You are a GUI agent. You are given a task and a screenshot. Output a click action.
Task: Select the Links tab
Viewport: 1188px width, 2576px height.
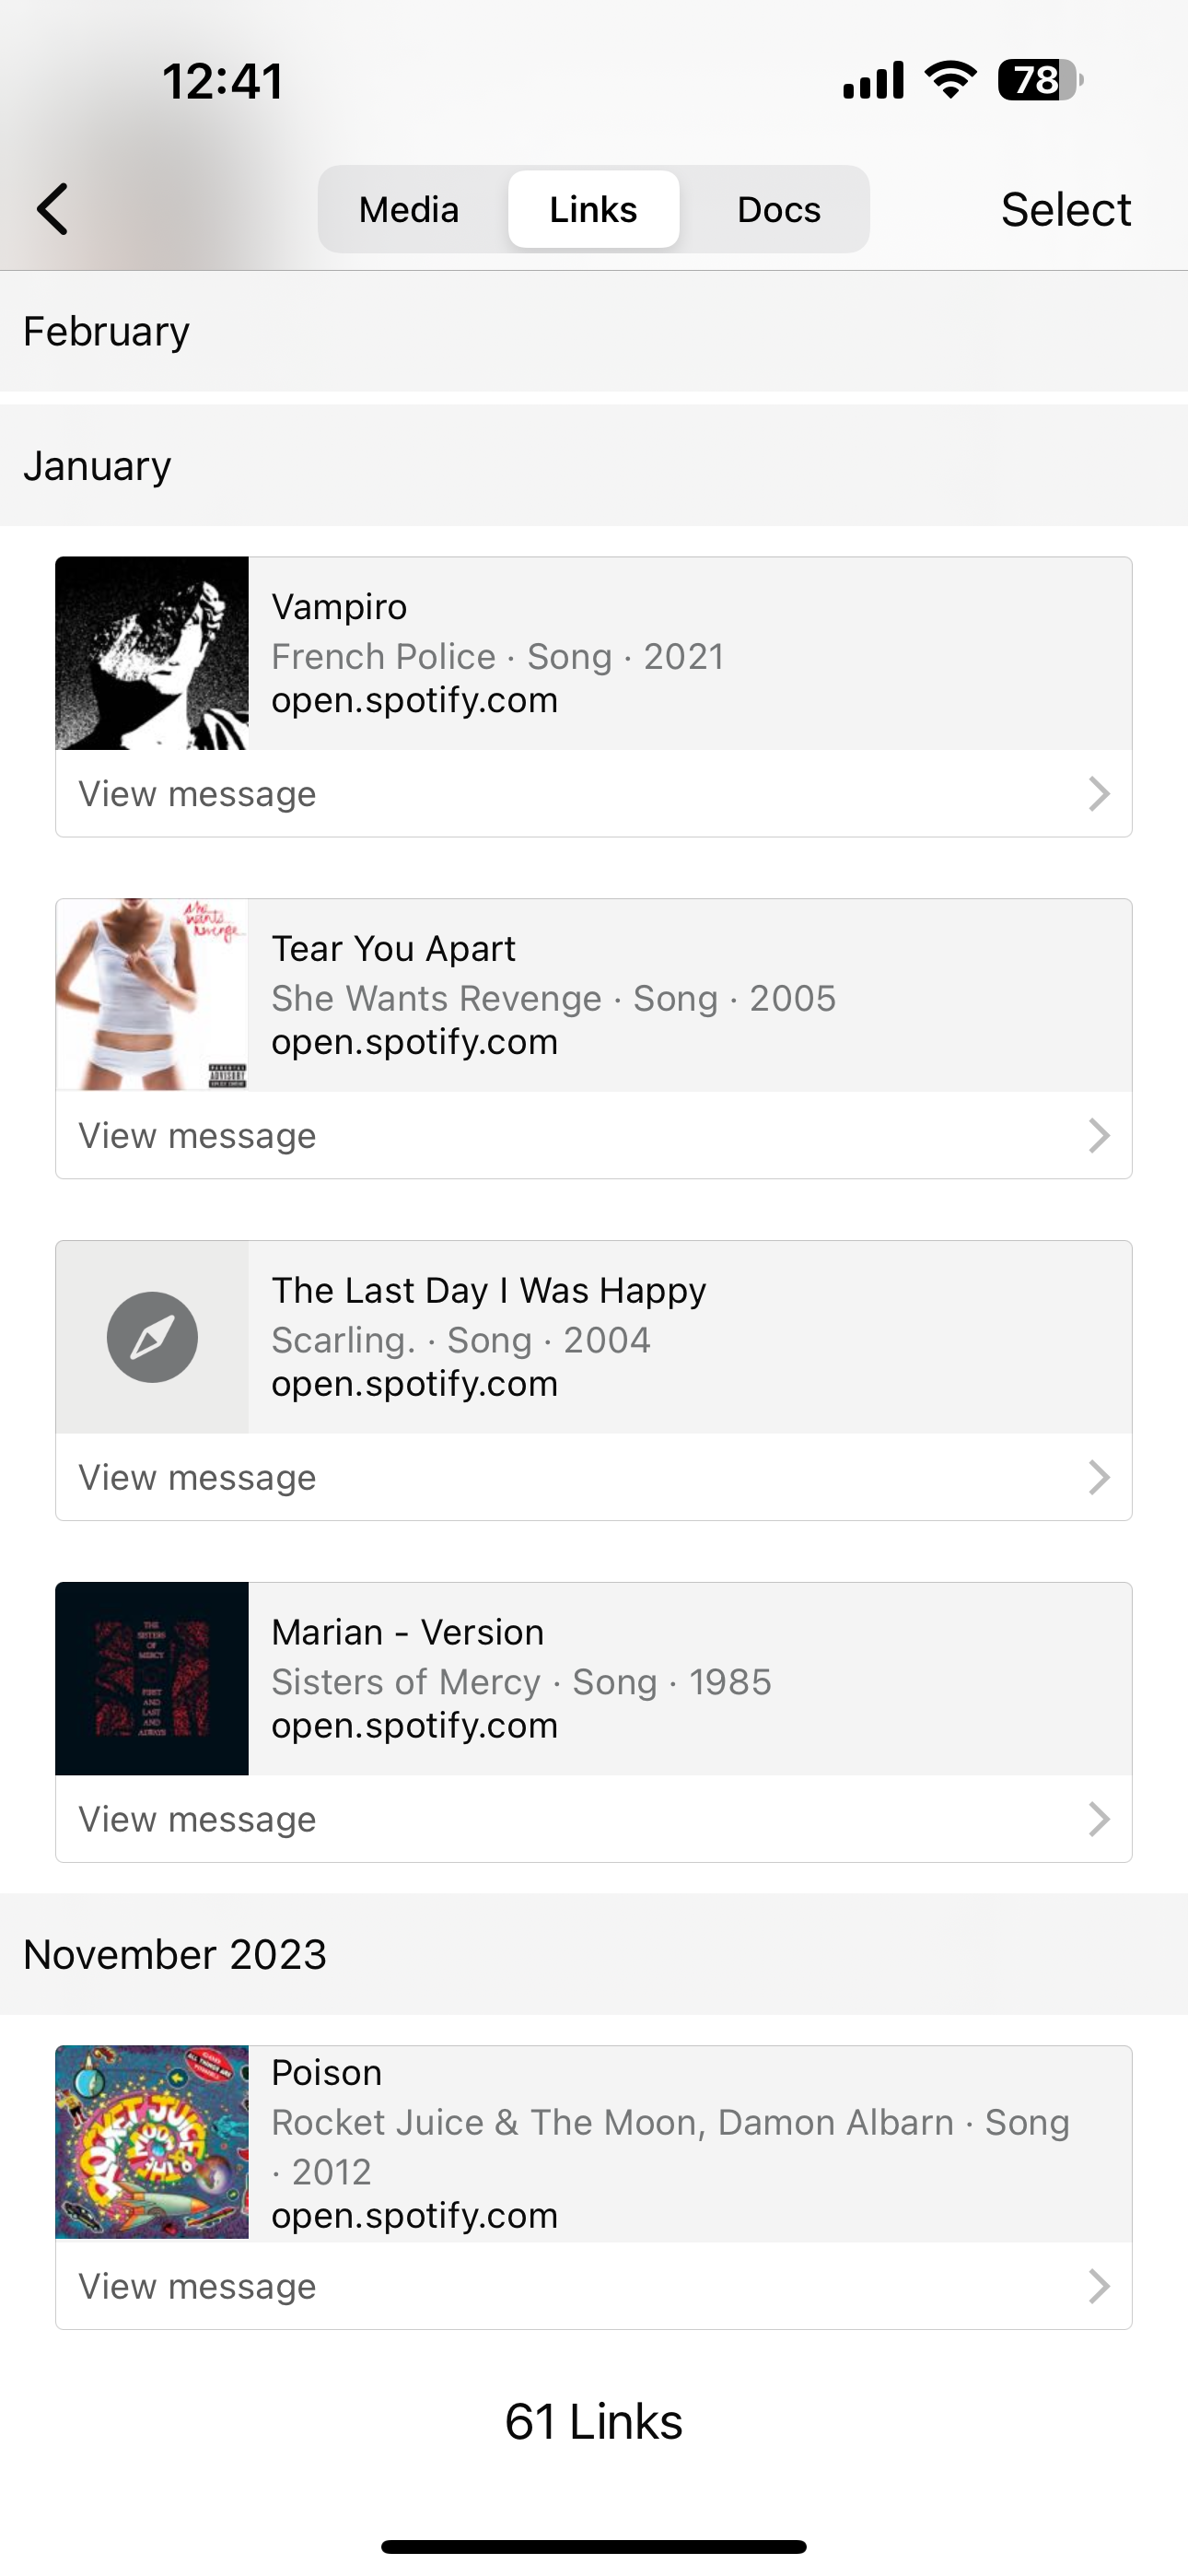tap(593, 209)
